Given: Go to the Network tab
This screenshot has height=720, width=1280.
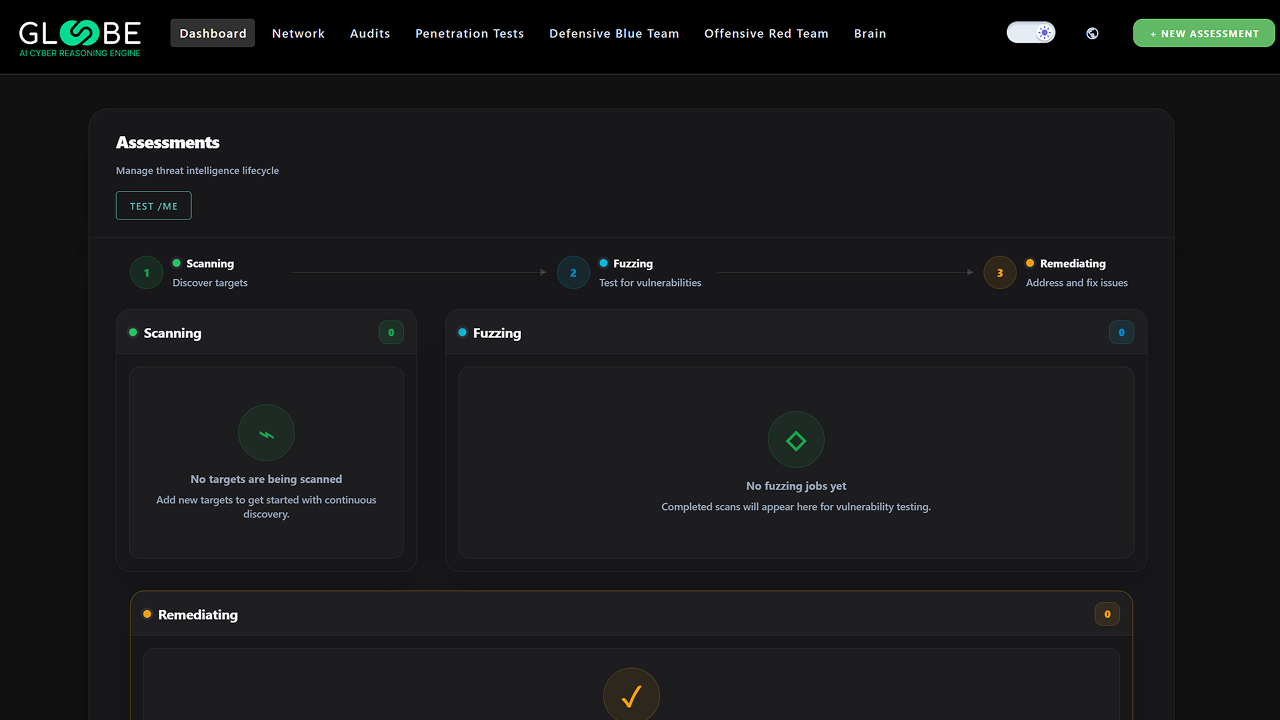Looking at the screenshot, I should click(x=298, y=33).
